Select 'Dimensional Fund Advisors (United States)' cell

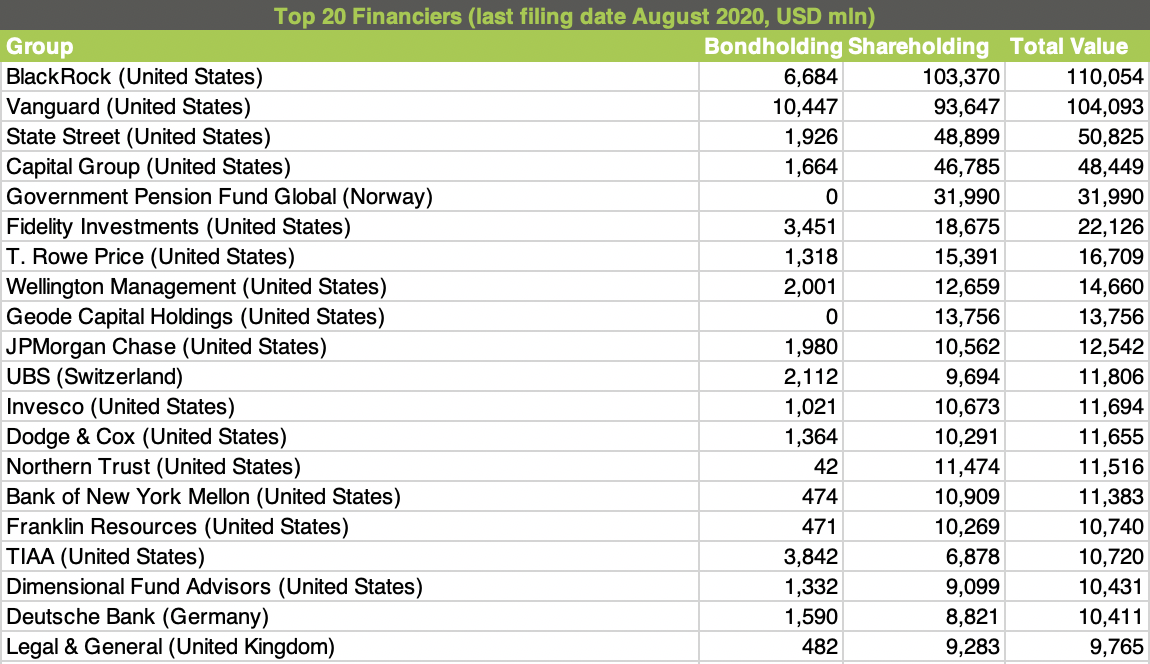[x=350, y=588]
